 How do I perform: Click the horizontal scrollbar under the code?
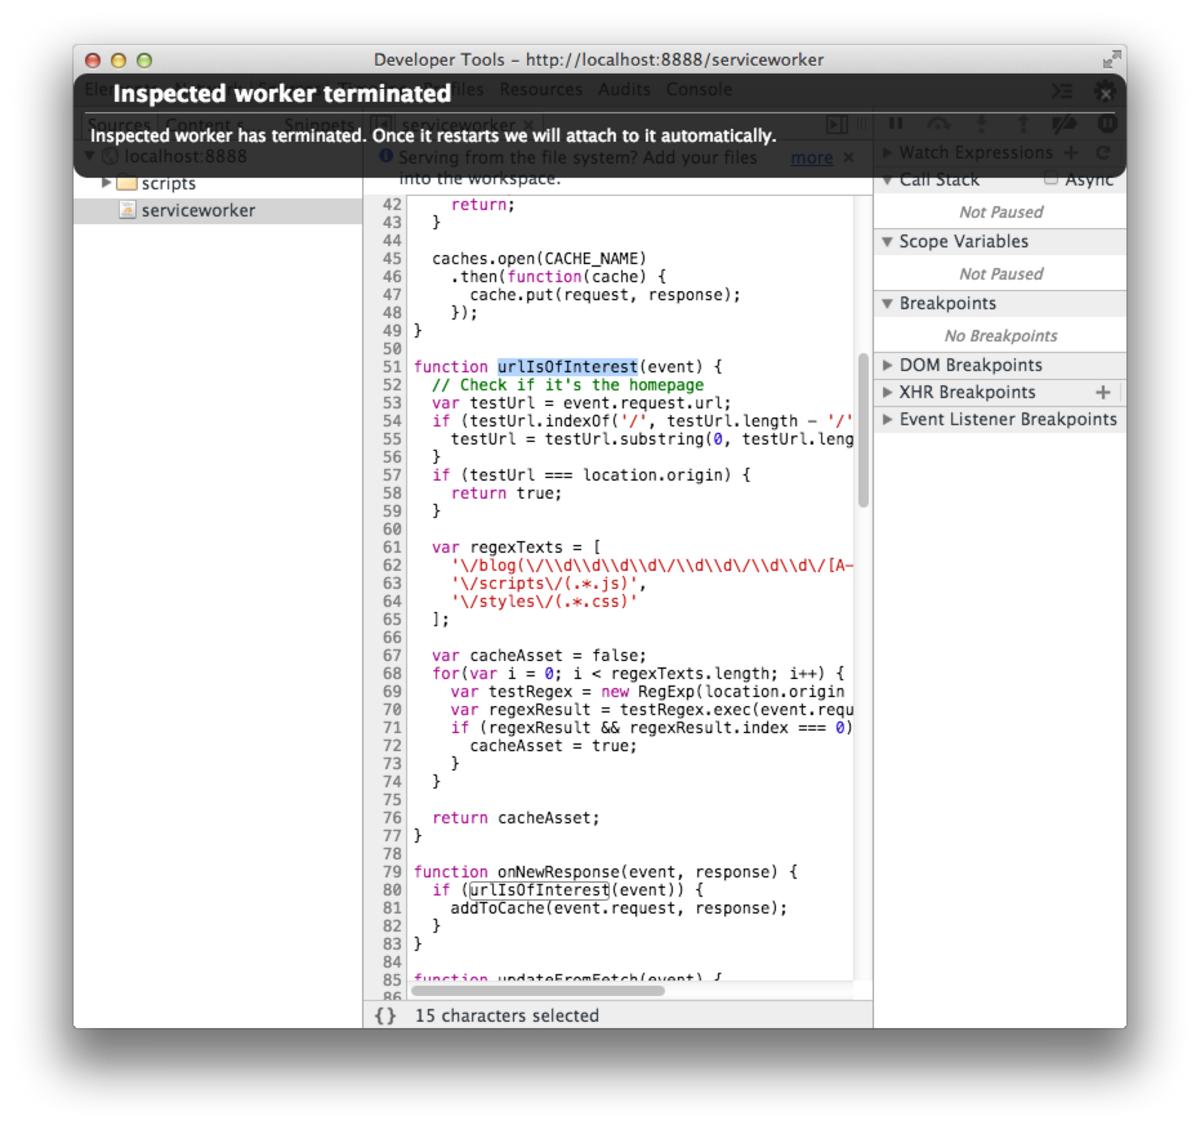pos(538,991)
